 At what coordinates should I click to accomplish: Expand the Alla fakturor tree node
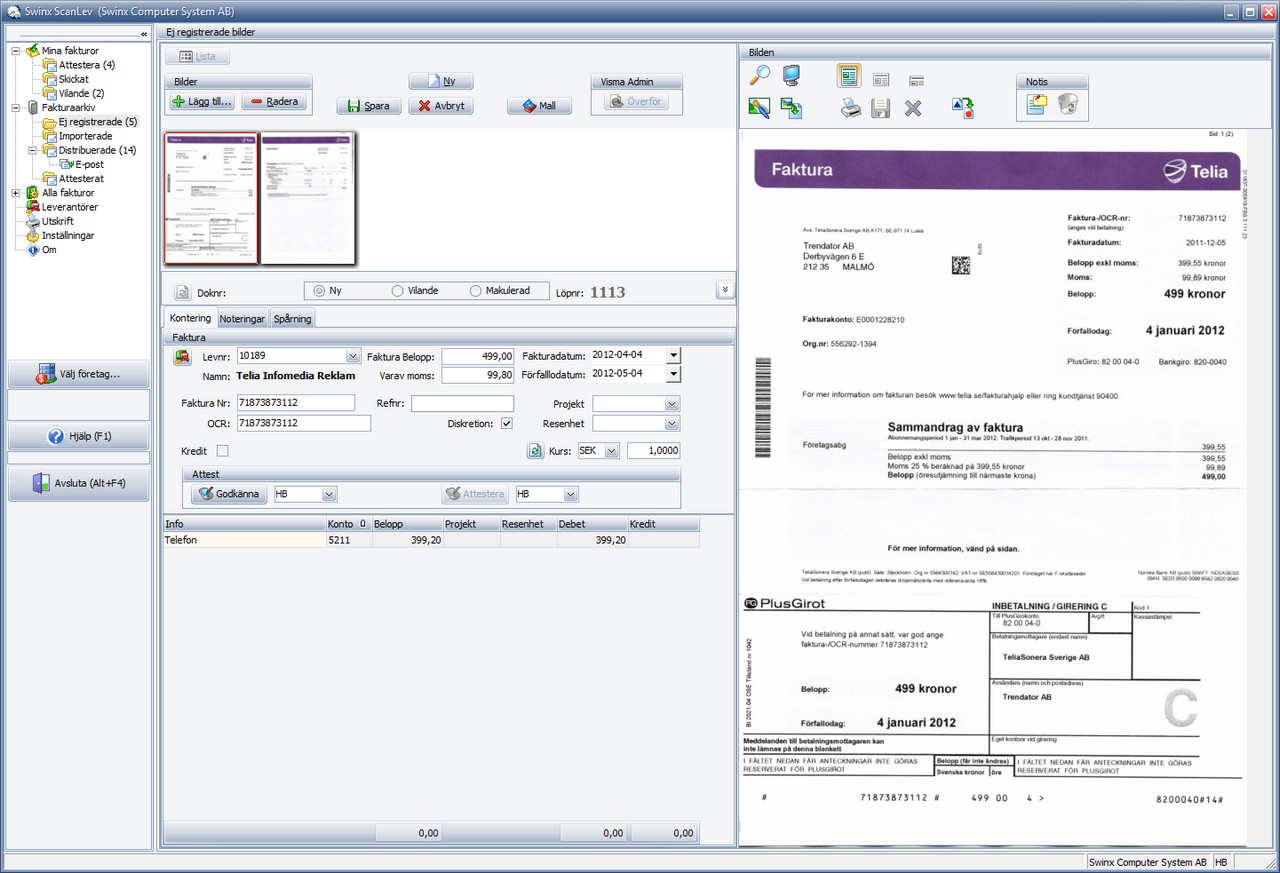pyautogui.click(x=16, y=193)
